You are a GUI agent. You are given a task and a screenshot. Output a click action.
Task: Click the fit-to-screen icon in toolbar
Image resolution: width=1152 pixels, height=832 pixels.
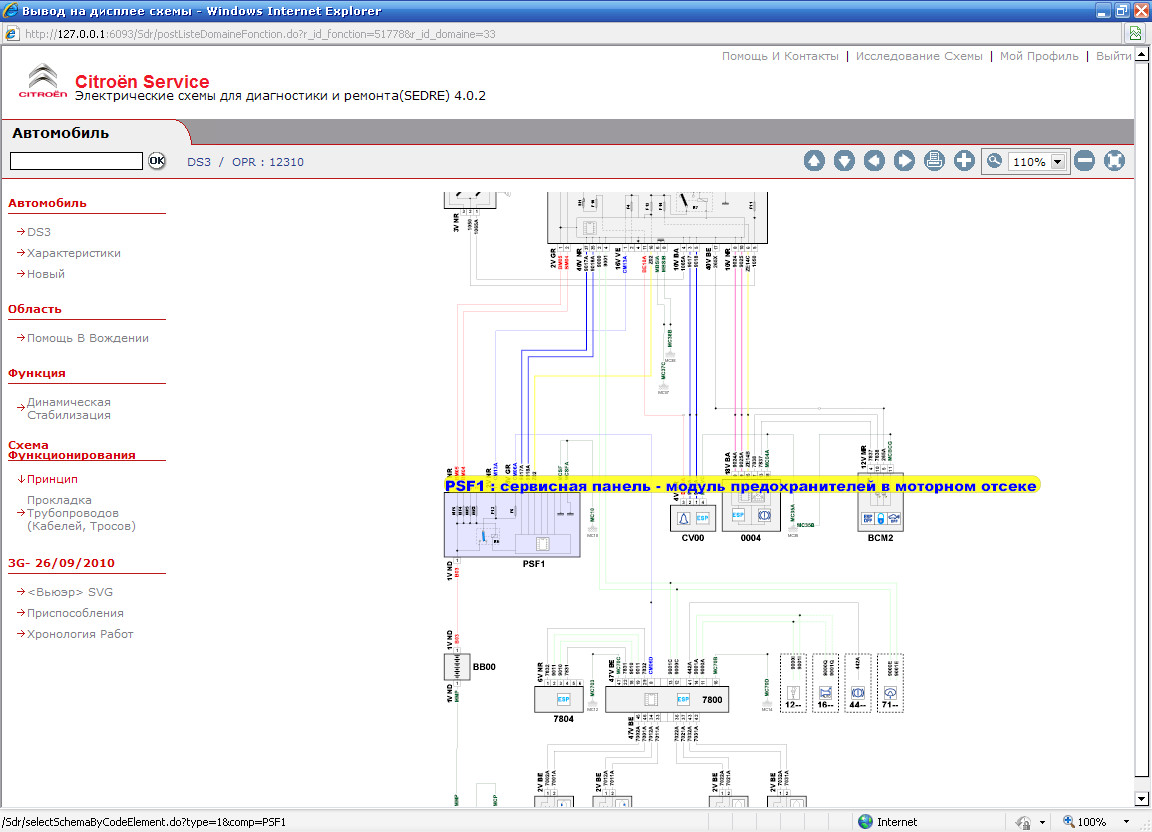[1115, 161]
